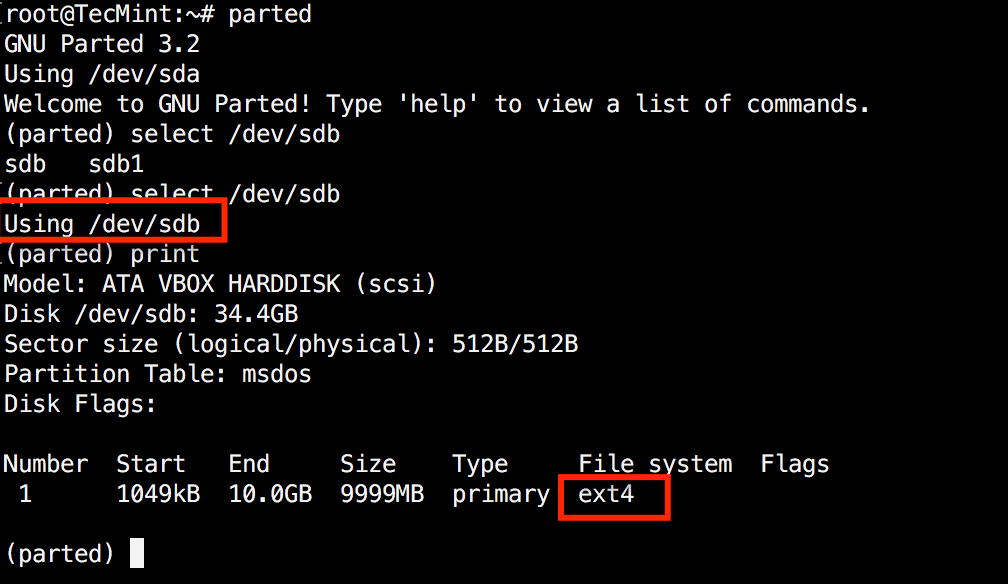Click the 'File system' column header

(655, 464)
